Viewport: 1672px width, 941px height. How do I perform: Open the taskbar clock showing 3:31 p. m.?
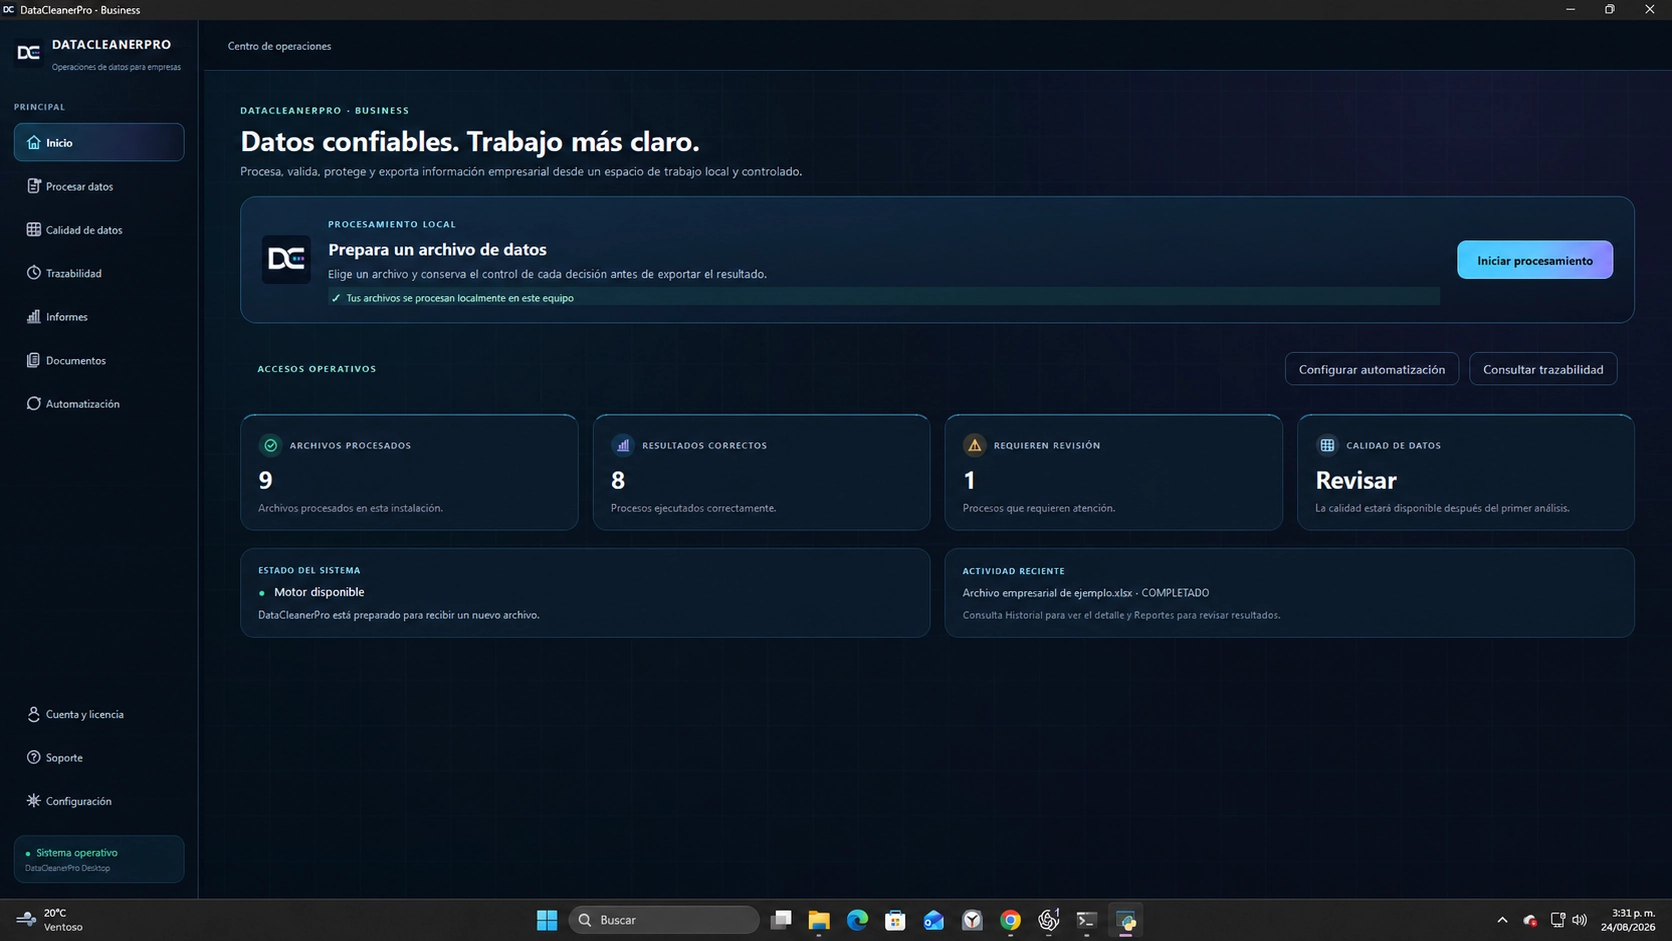1628,920
